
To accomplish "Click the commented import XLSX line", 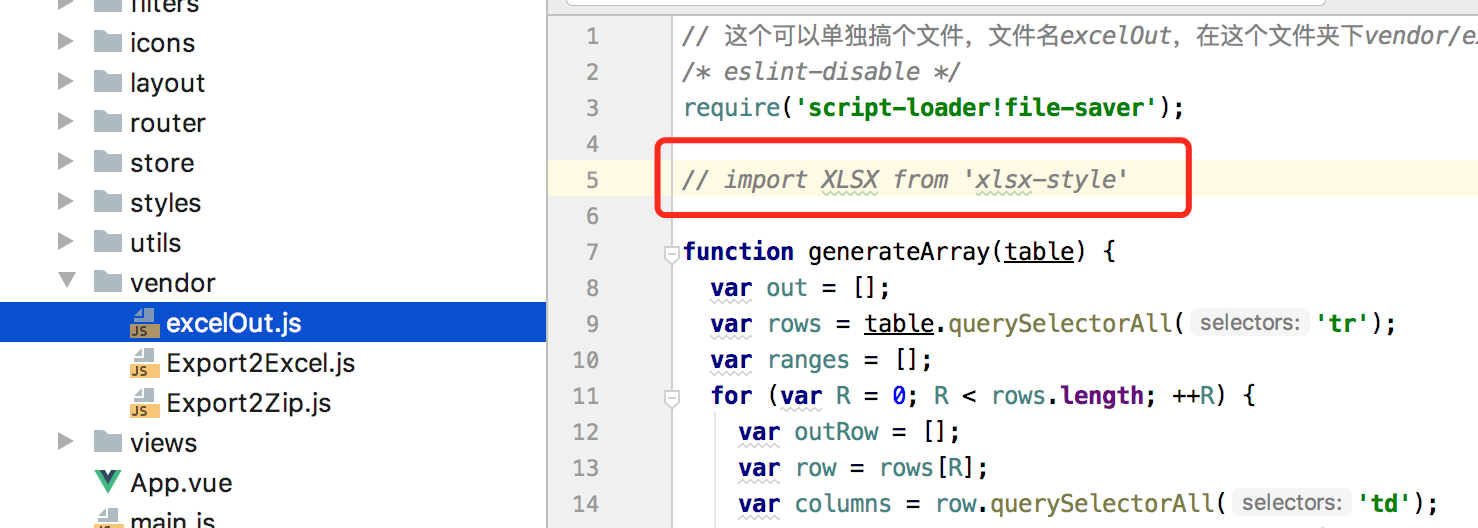I will pos(905,180).
